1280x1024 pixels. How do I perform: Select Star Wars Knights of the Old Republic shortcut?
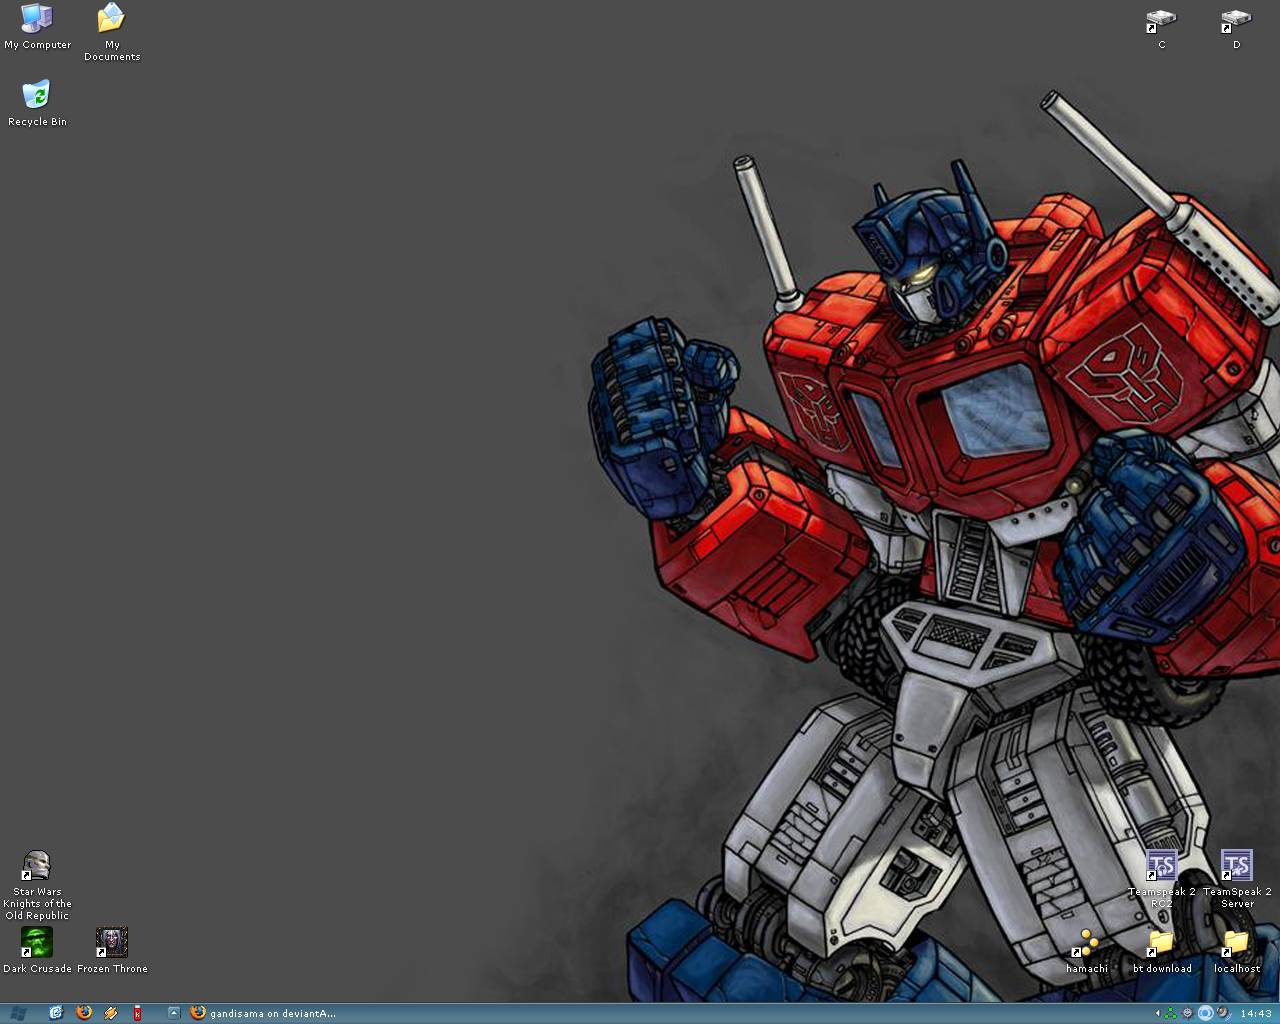pos(37,885)
